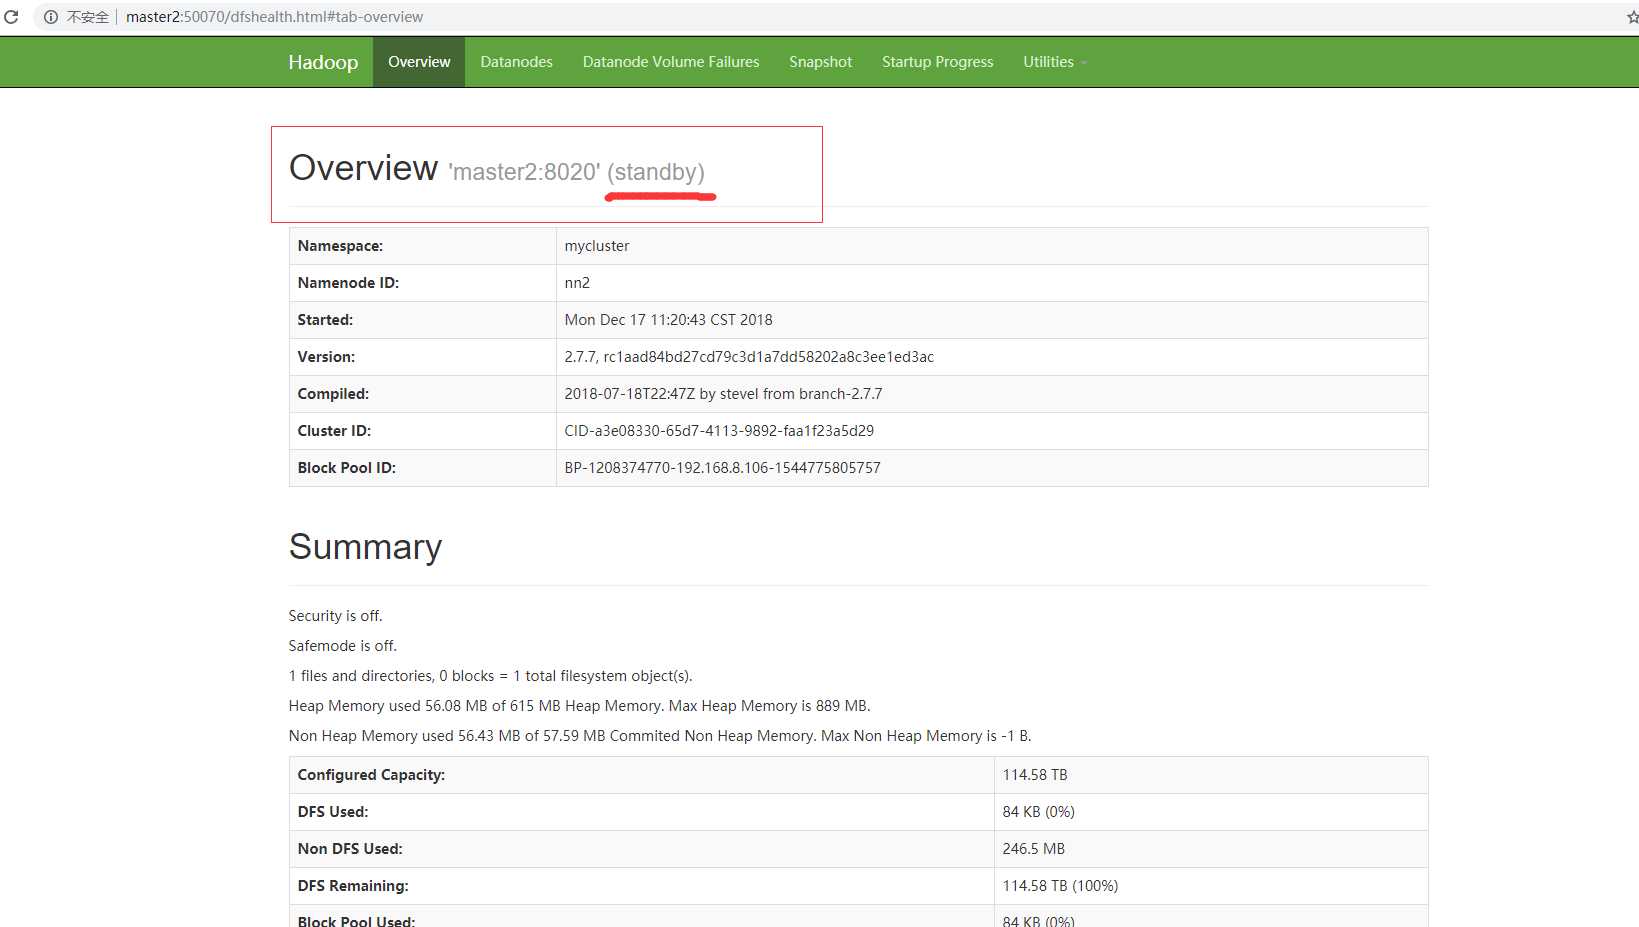The width and height of the screenshot is (1639, 927).
Task: Reload the page with the refresh icon
Action: [11, 17]
